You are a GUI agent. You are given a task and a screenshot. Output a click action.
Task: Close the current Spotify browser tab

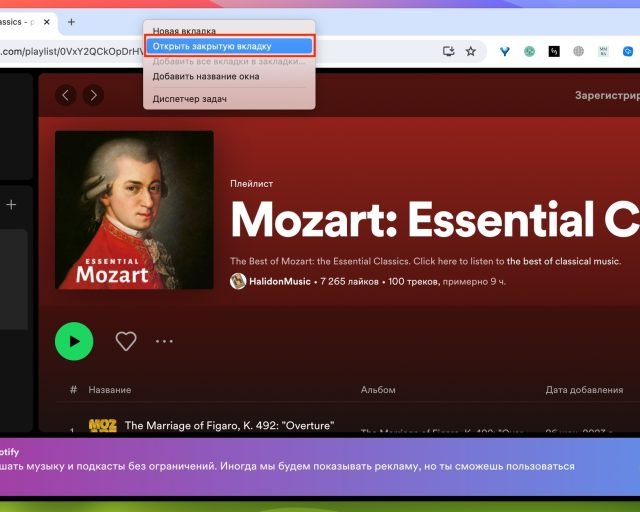[47, 22]
